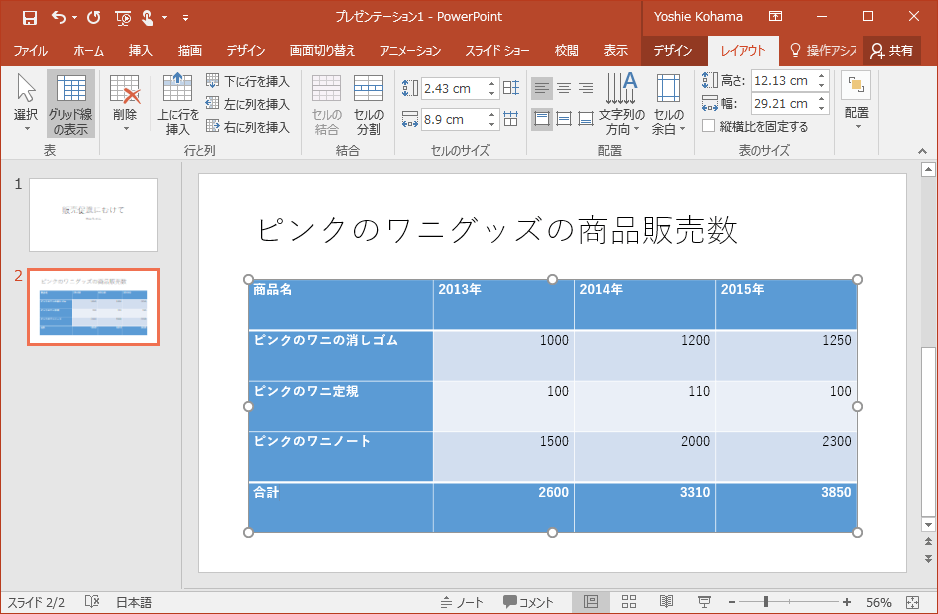Center text horizontally in cell
This screenshot has height=614, width=938.
coord(564,89)
